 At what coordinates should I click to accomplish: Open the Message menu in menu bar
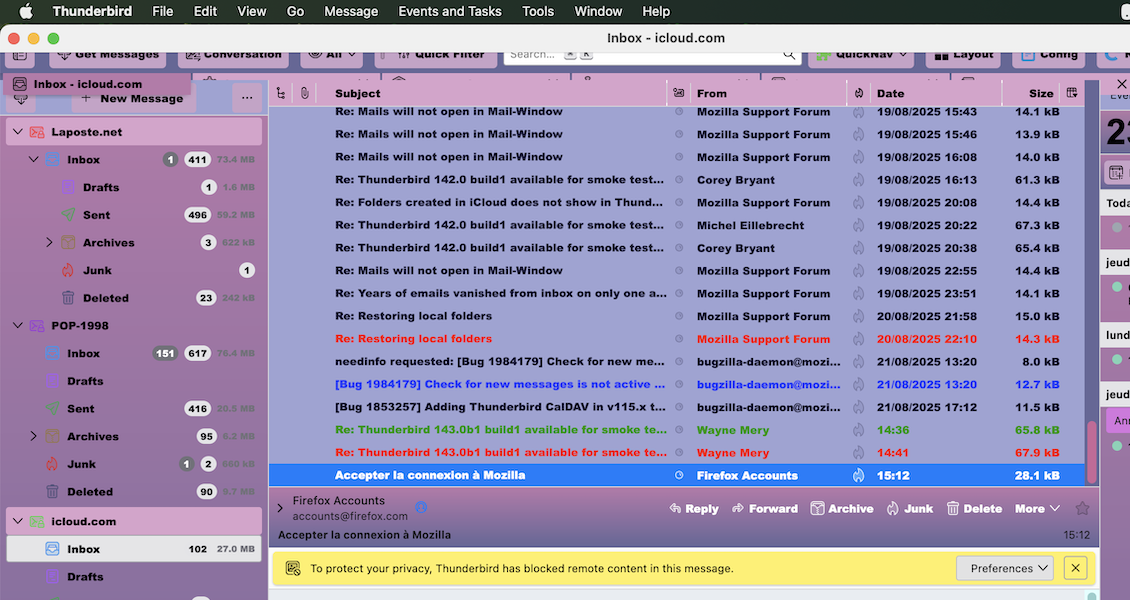click(x=351, y=11)
